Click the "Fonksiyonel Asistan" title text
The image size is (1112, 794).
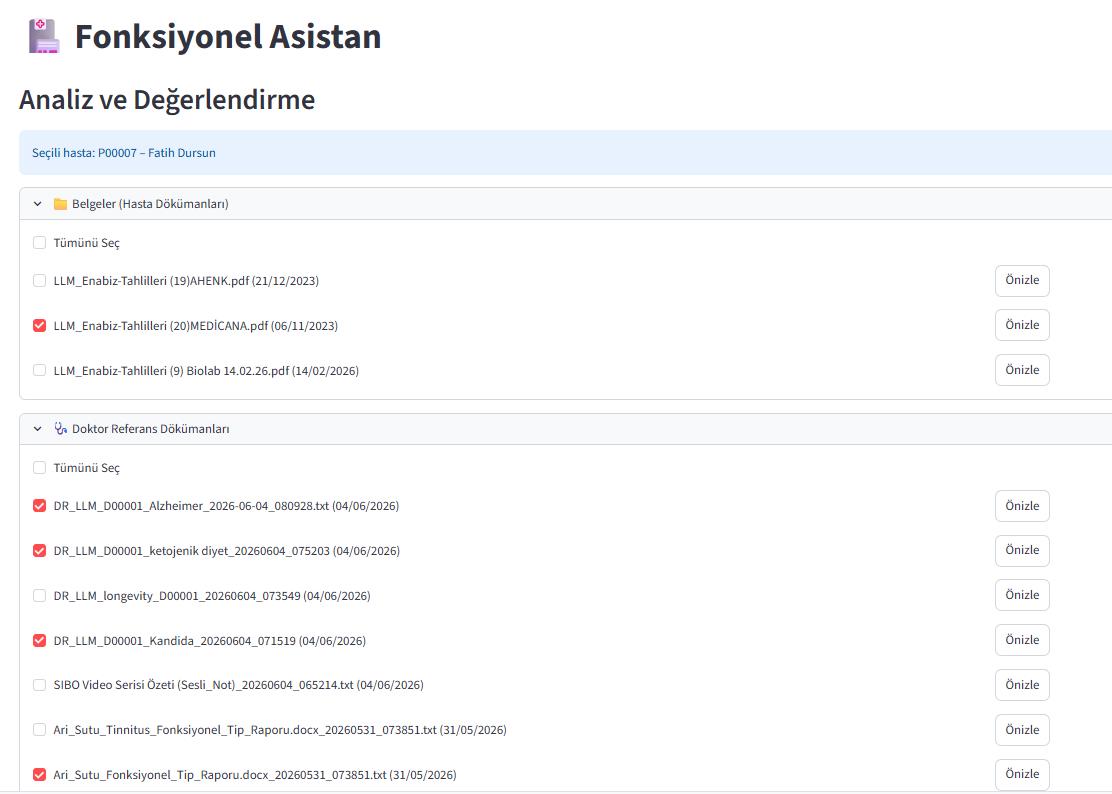pos(228,37)
